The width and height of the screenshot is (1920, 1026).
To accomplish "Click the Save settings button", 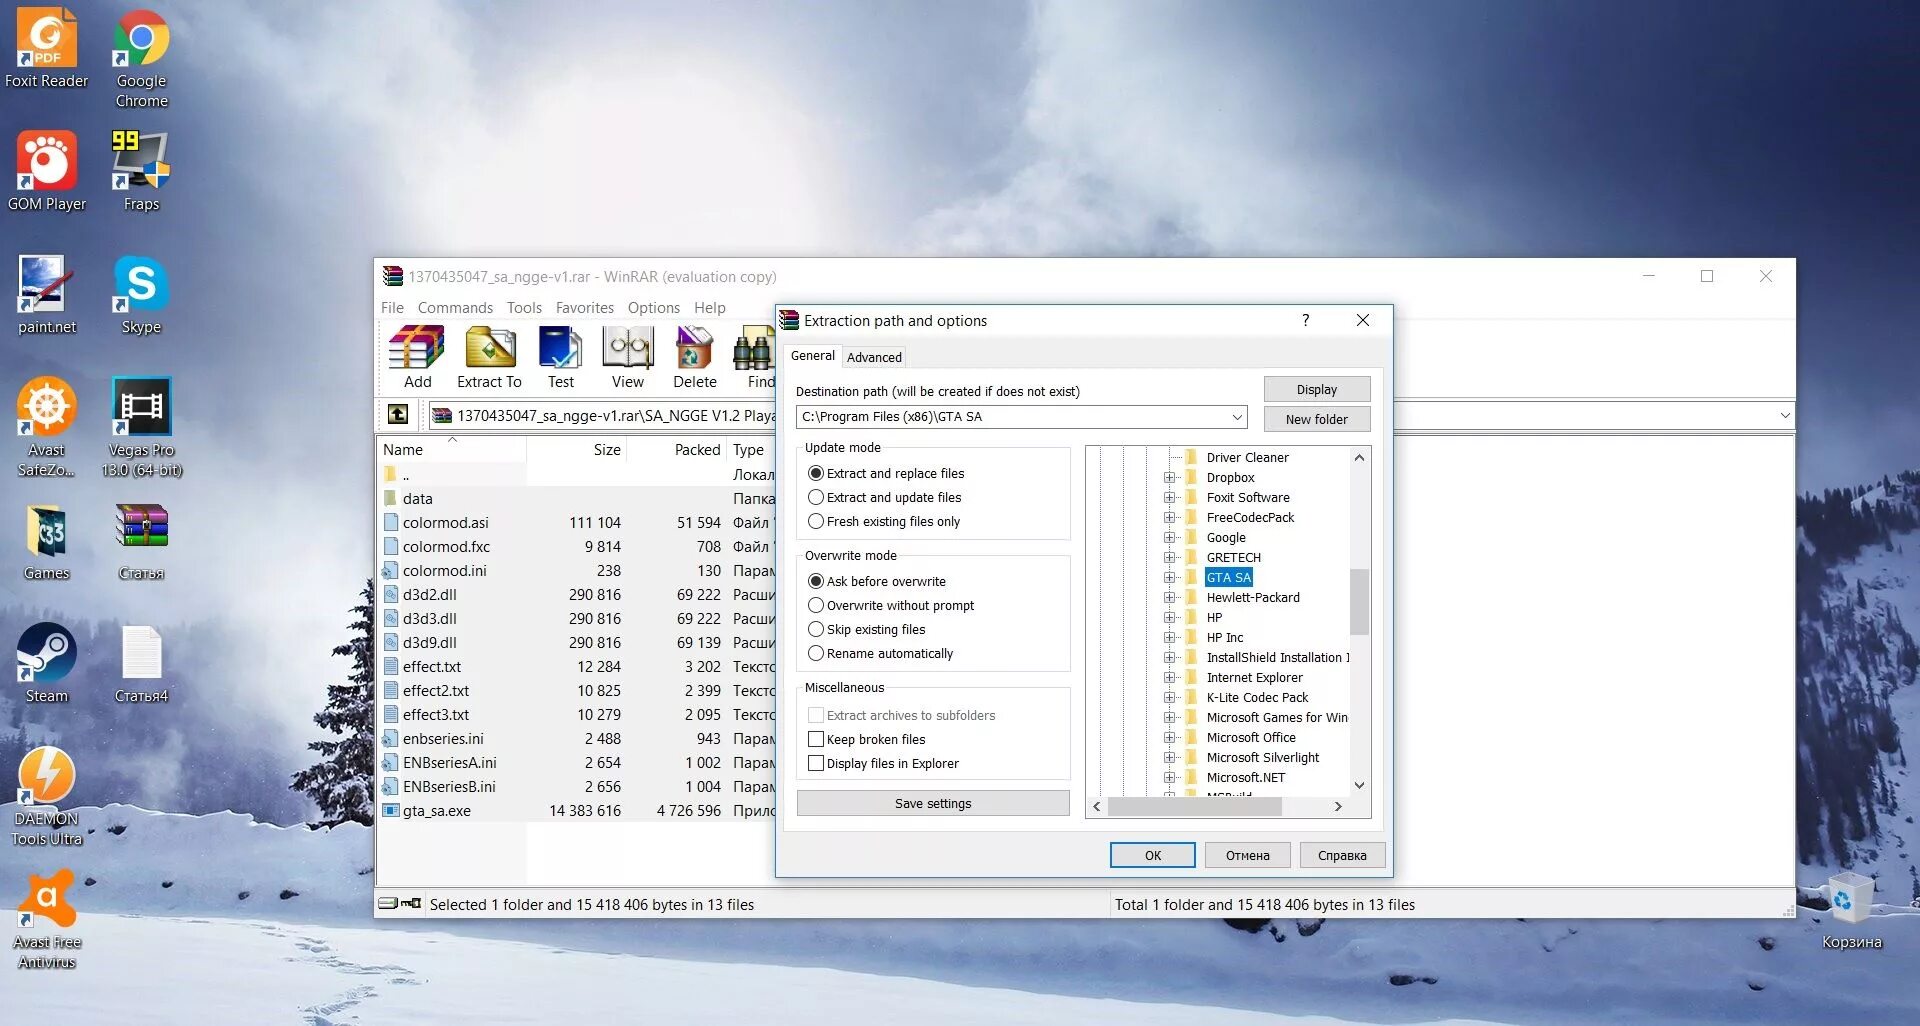I will pyautogui.click(x=933, y=803).
